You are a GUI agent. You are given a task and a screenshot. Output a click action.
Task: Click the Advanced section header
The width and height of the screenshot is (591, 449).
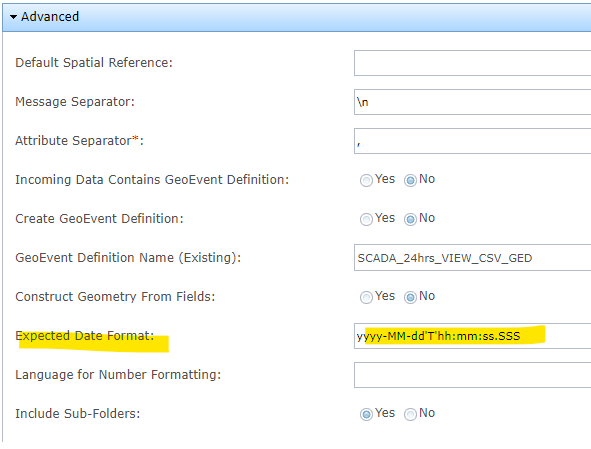(297, 17)
